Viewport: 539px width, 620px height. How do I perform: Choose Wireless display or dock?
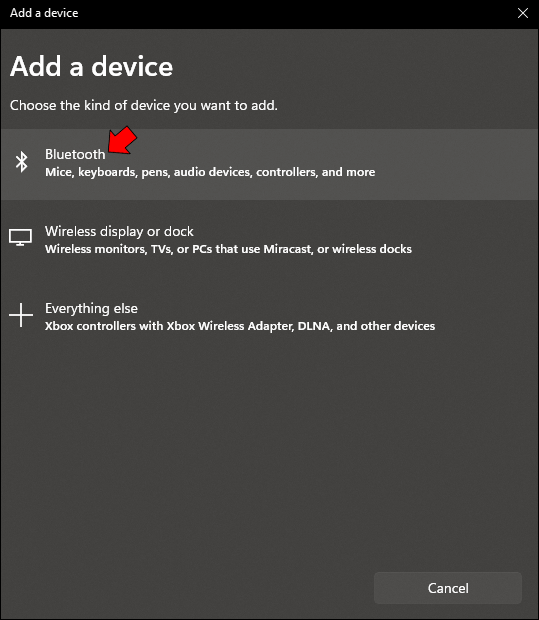pyautogui.click(x=119, y=231)
